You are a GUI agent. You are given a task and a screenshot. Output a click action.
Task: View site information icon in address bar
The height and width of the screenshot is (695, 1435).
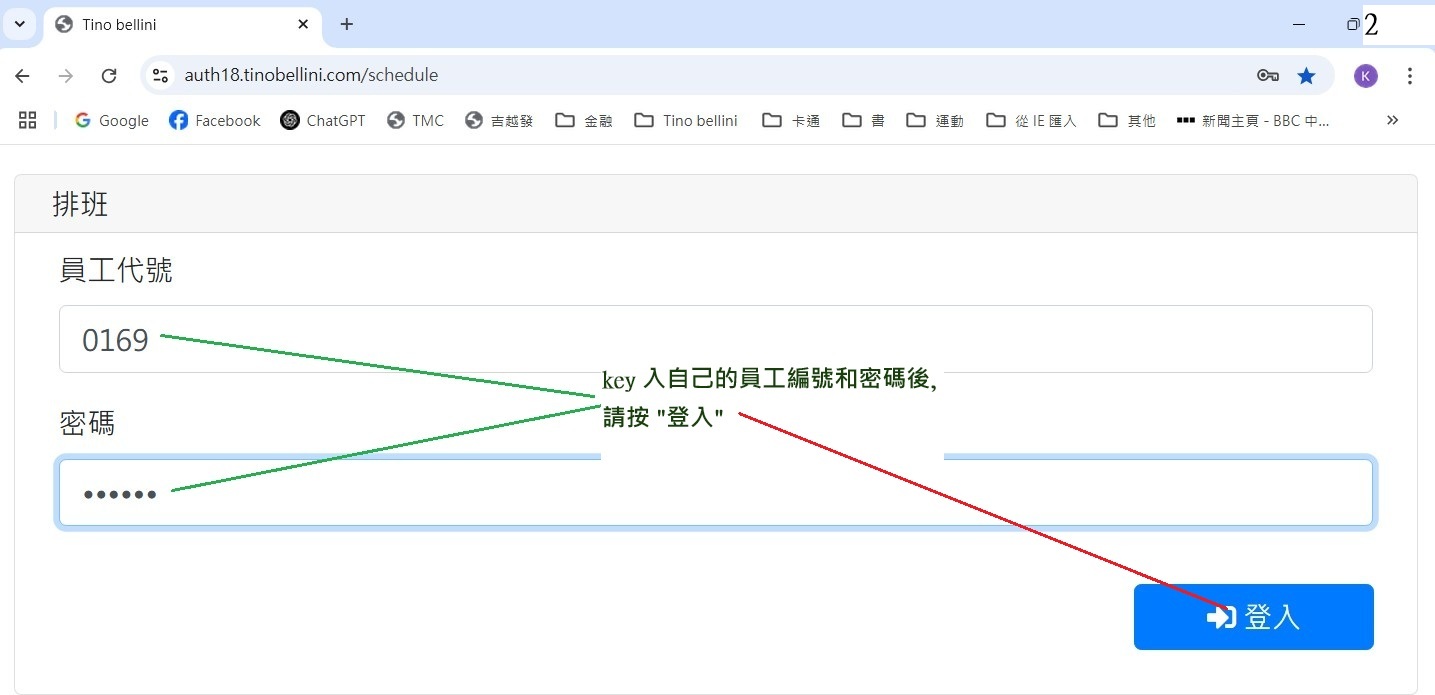(160, 76)
